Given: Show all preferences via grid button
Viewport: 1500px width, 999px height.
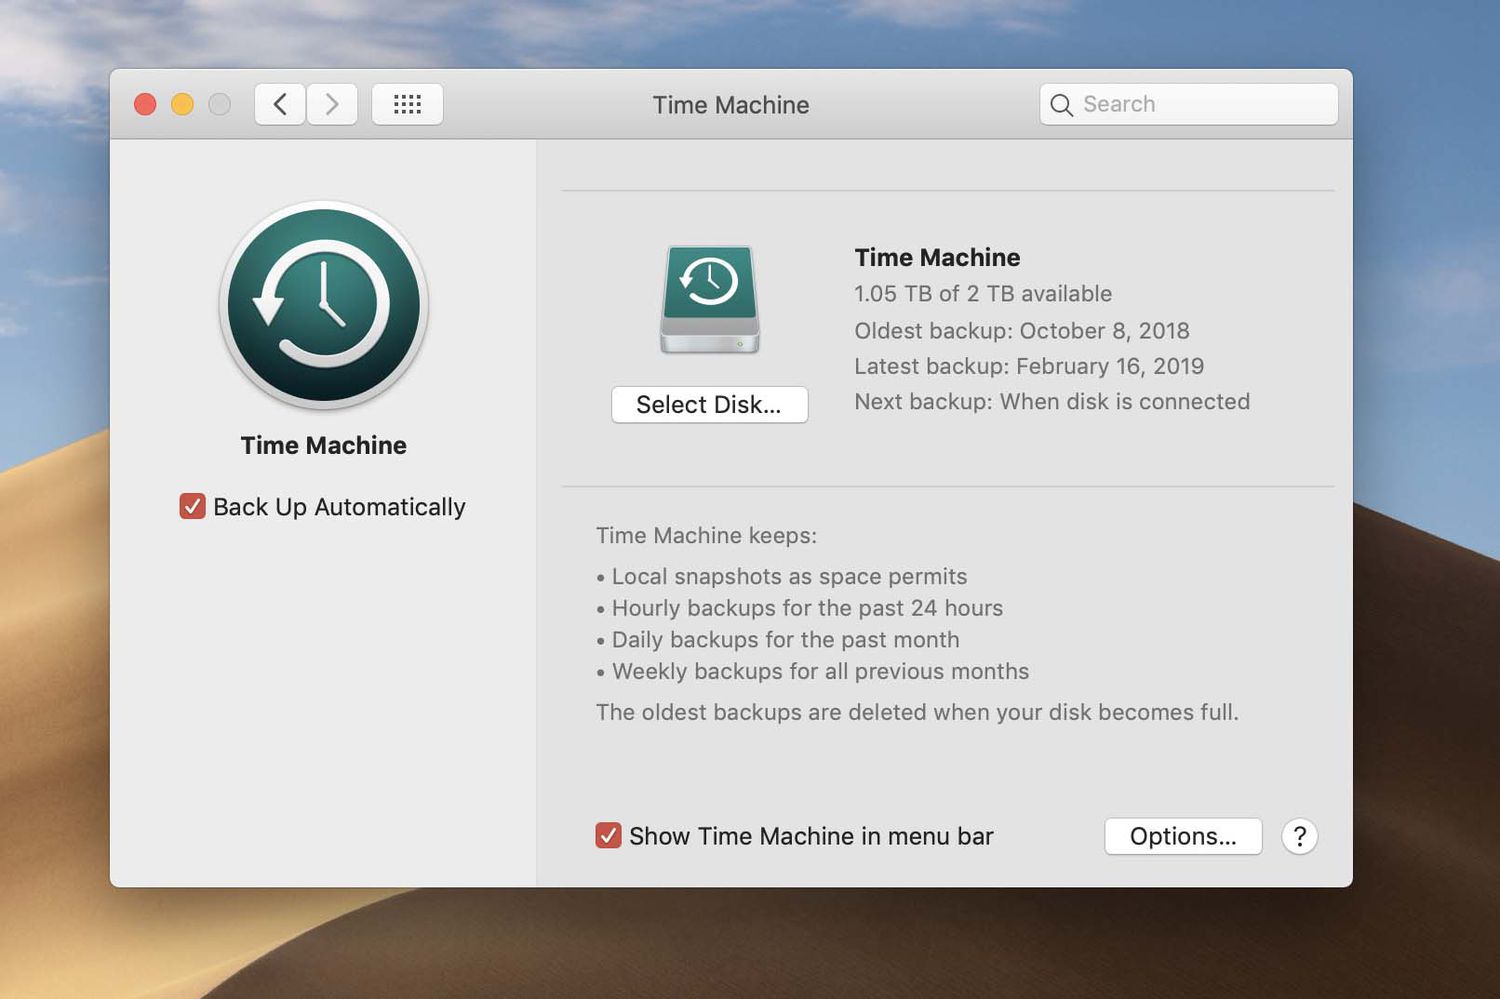Looking at the screenshot, I should (x=407, y=104).
